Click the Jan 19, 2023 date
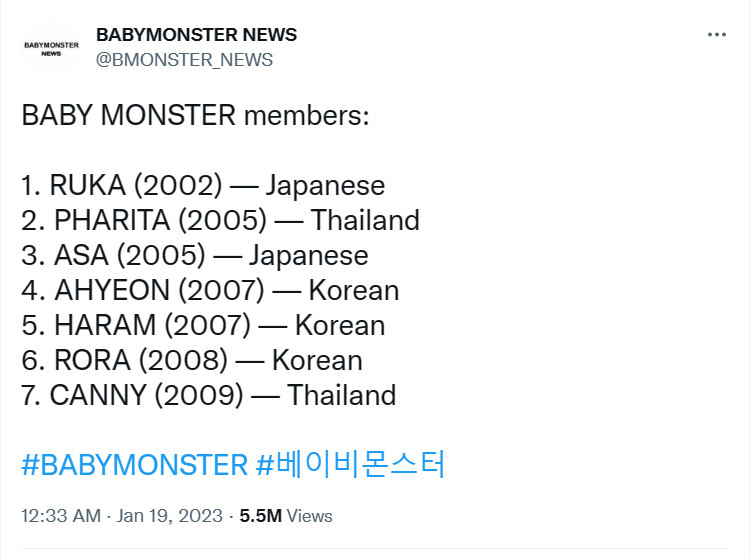This screenshot has width=751, height=558. click(170, 516)
